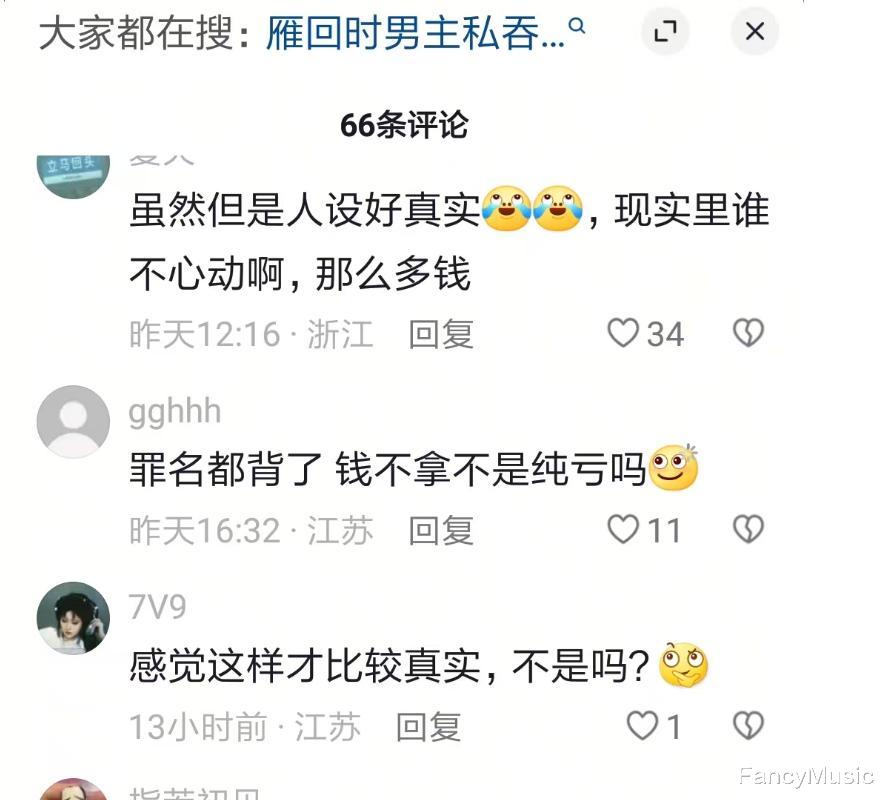Like the comment posted from 浙江
Screen dimensions: 884x800
622,333
